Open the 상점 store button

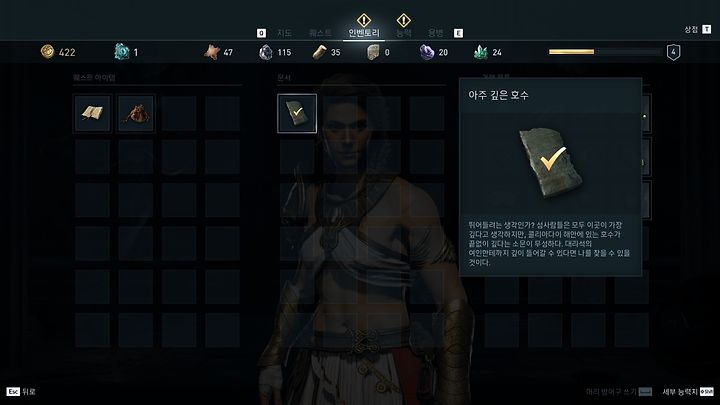click(x=698, y=29)
